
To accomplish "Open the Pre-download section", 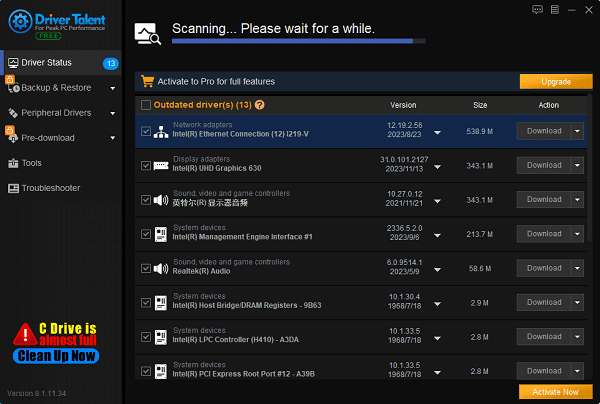I will point(61,138).
